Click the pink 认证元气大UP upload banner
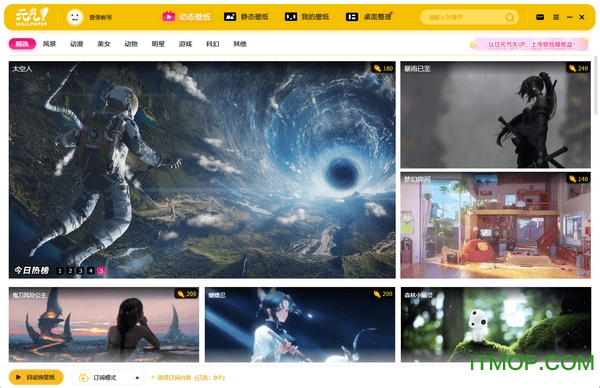600x388 pixels. point(529,44)
